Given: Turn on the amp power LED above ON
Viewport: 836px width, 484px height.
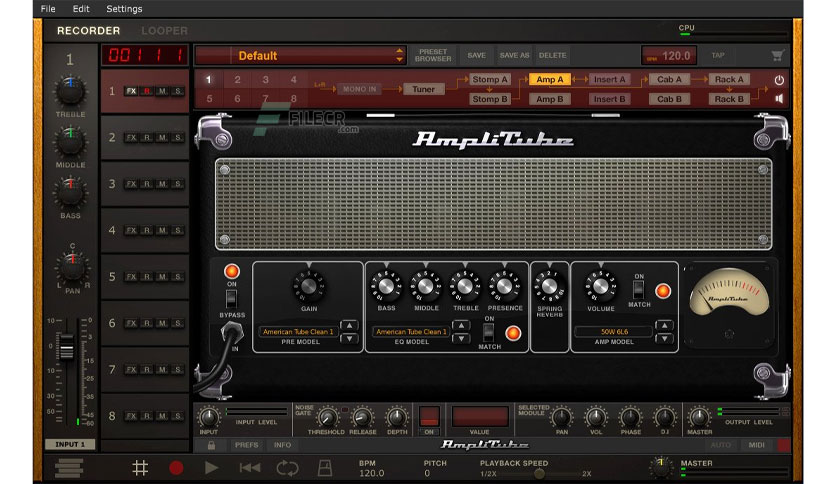Looking at the screenshot, I should click(231, 271).
